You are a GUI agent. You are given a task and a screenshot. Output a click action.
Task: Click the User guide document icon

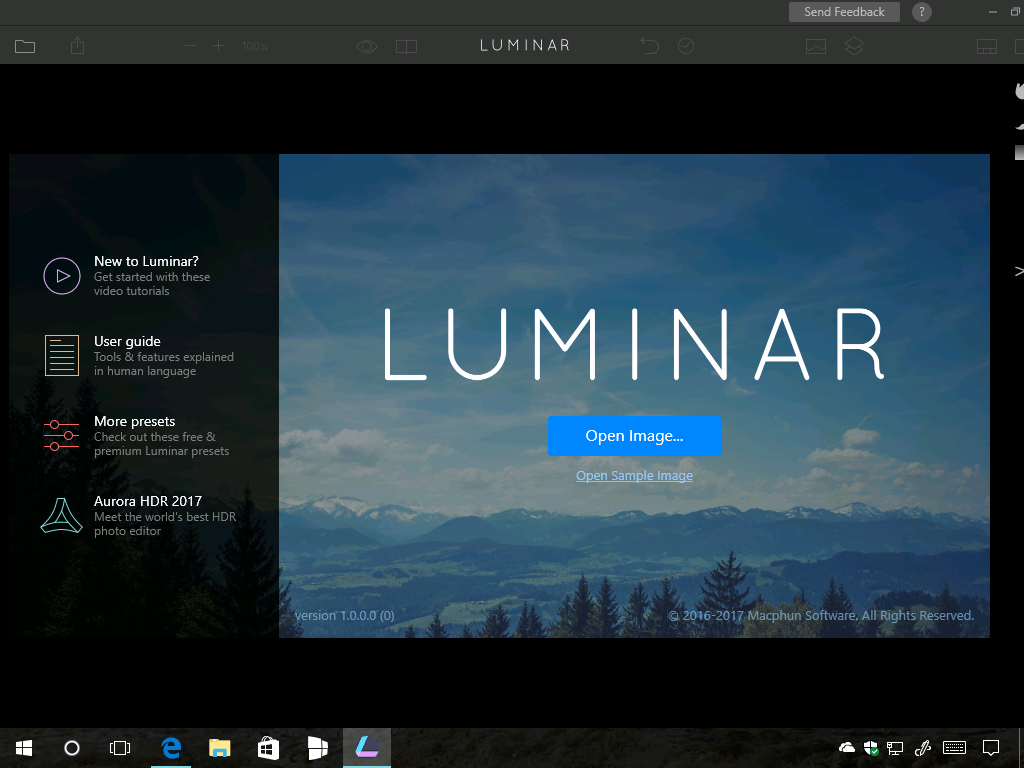61,355
